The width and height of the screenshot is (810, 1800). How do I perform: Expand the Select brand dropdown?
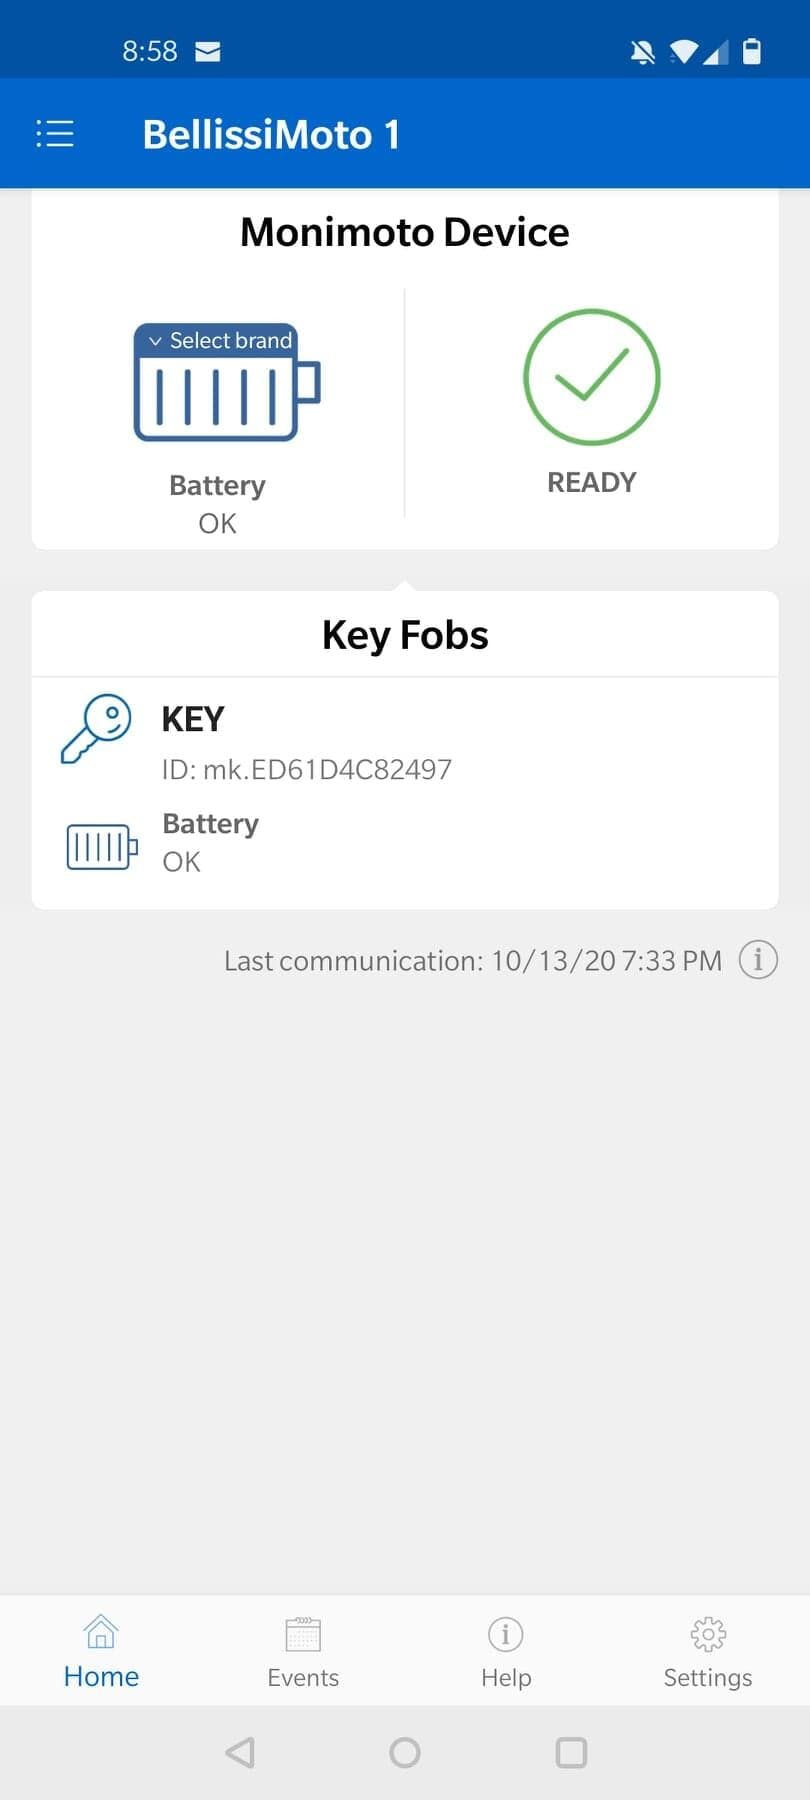click(220, 341)
